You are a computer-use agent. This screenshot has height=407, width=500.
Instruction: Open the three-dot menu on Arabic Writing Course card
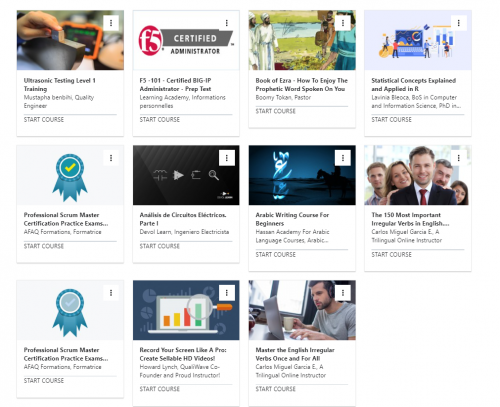tap(343, 158)
